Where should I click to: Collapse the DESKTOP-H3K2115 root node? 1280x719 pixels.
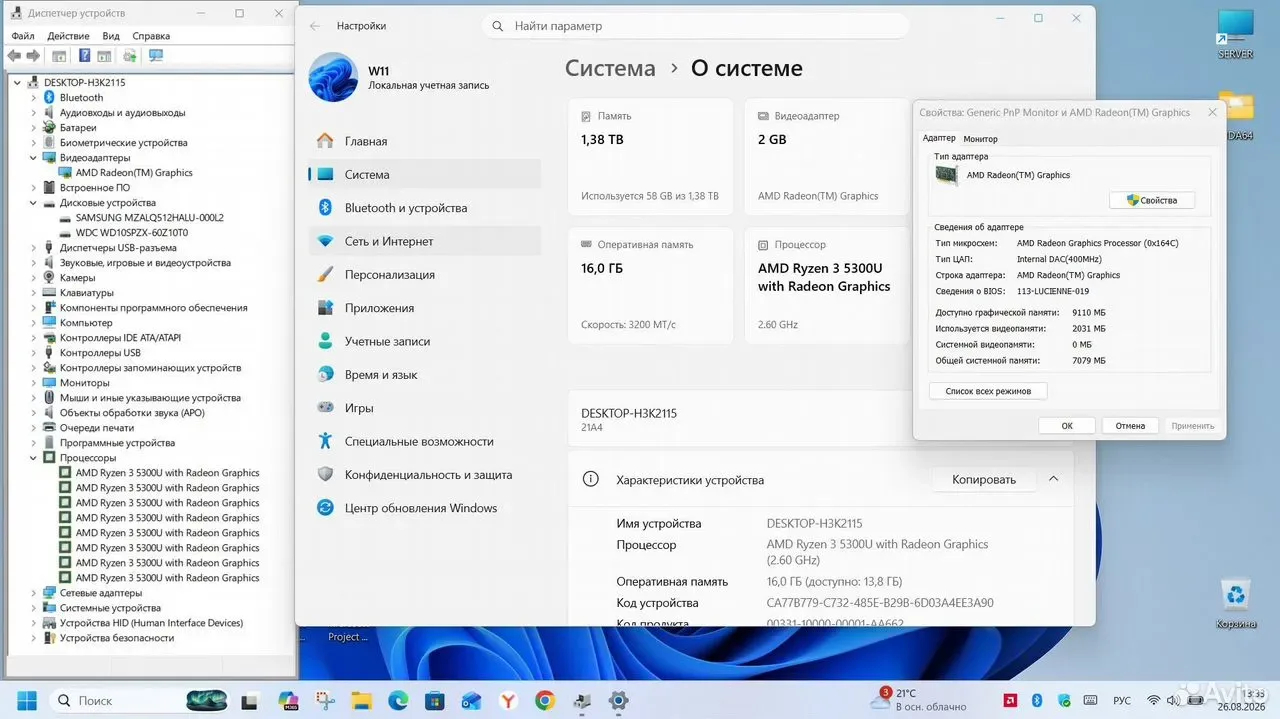tap(17, 82)
